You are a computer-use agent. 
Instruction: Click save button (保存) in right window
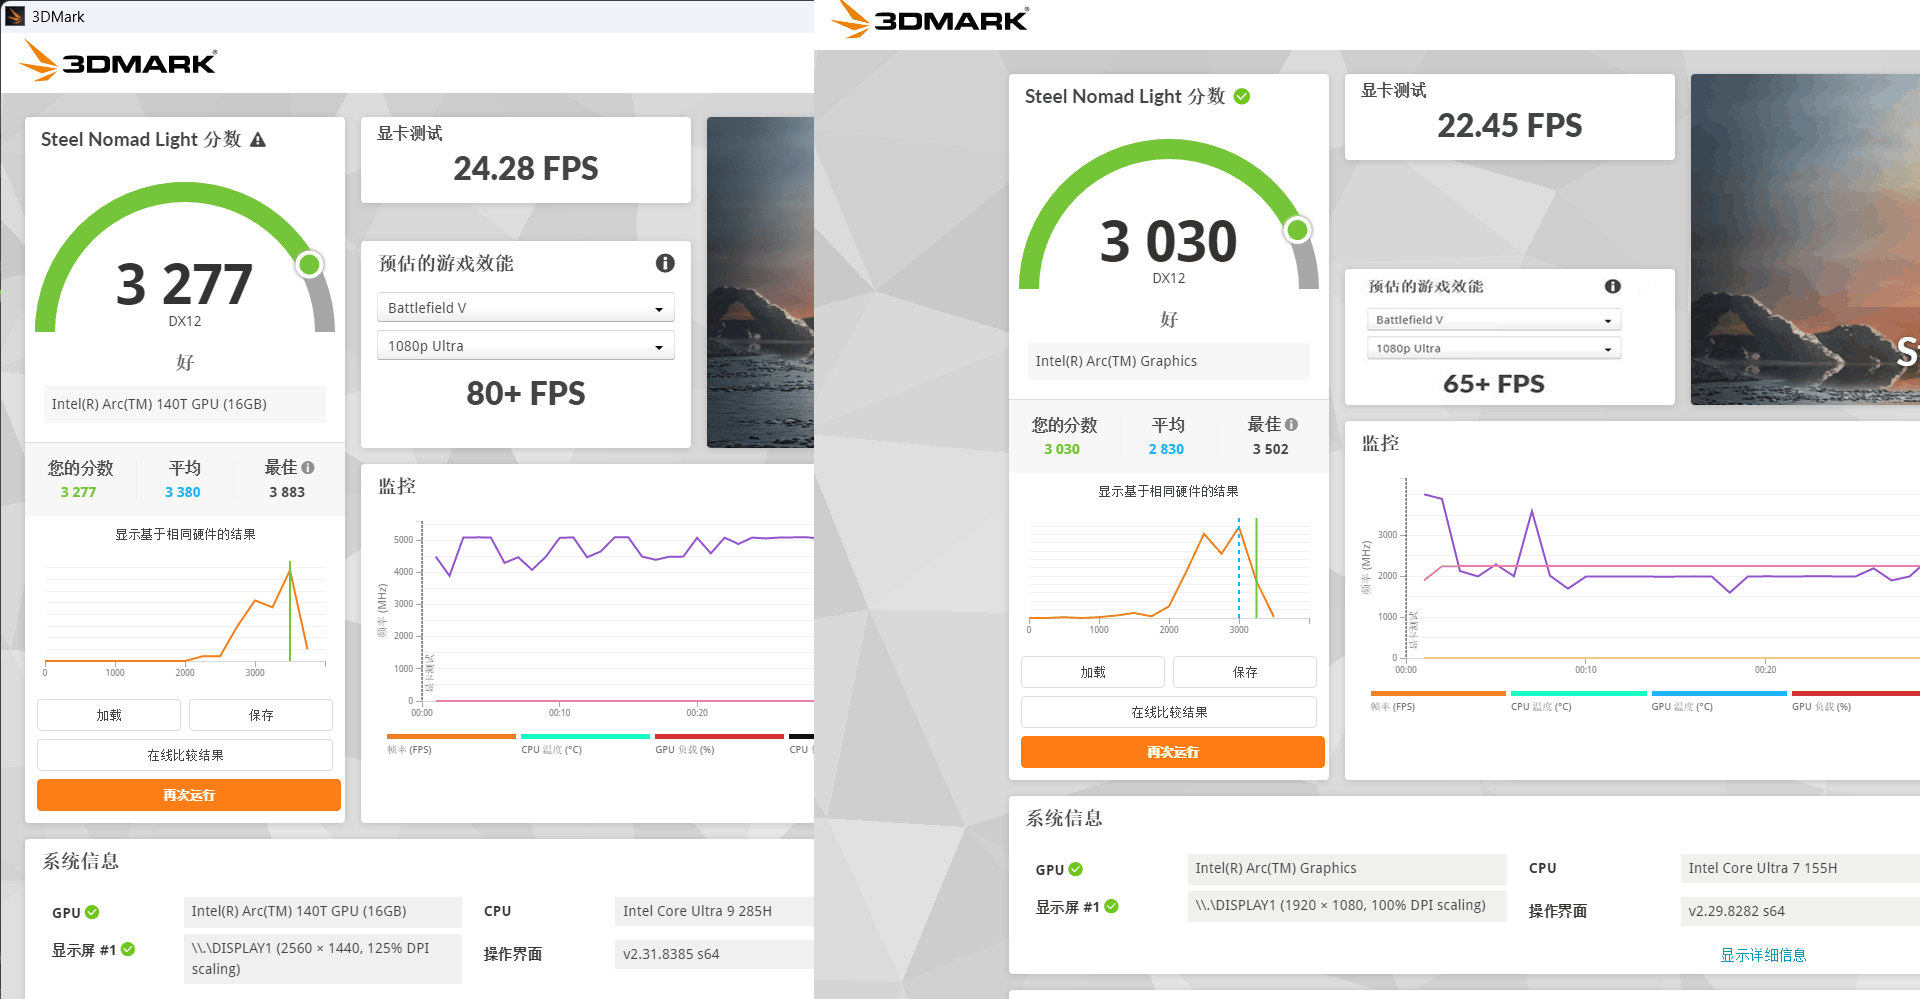1245,672
